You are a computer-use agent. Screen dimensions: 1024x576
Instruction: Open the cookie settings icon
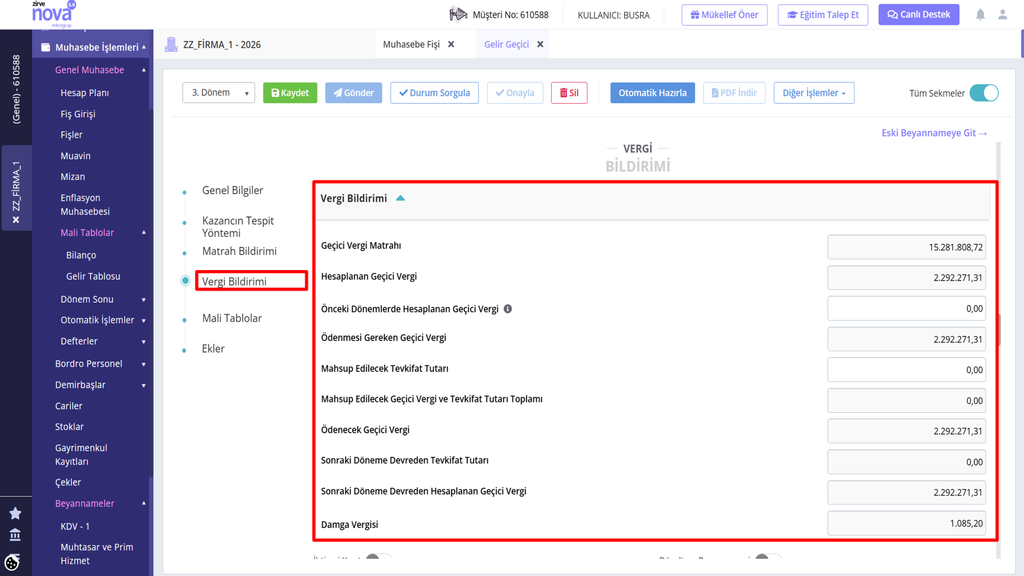(x=12, y=562)
